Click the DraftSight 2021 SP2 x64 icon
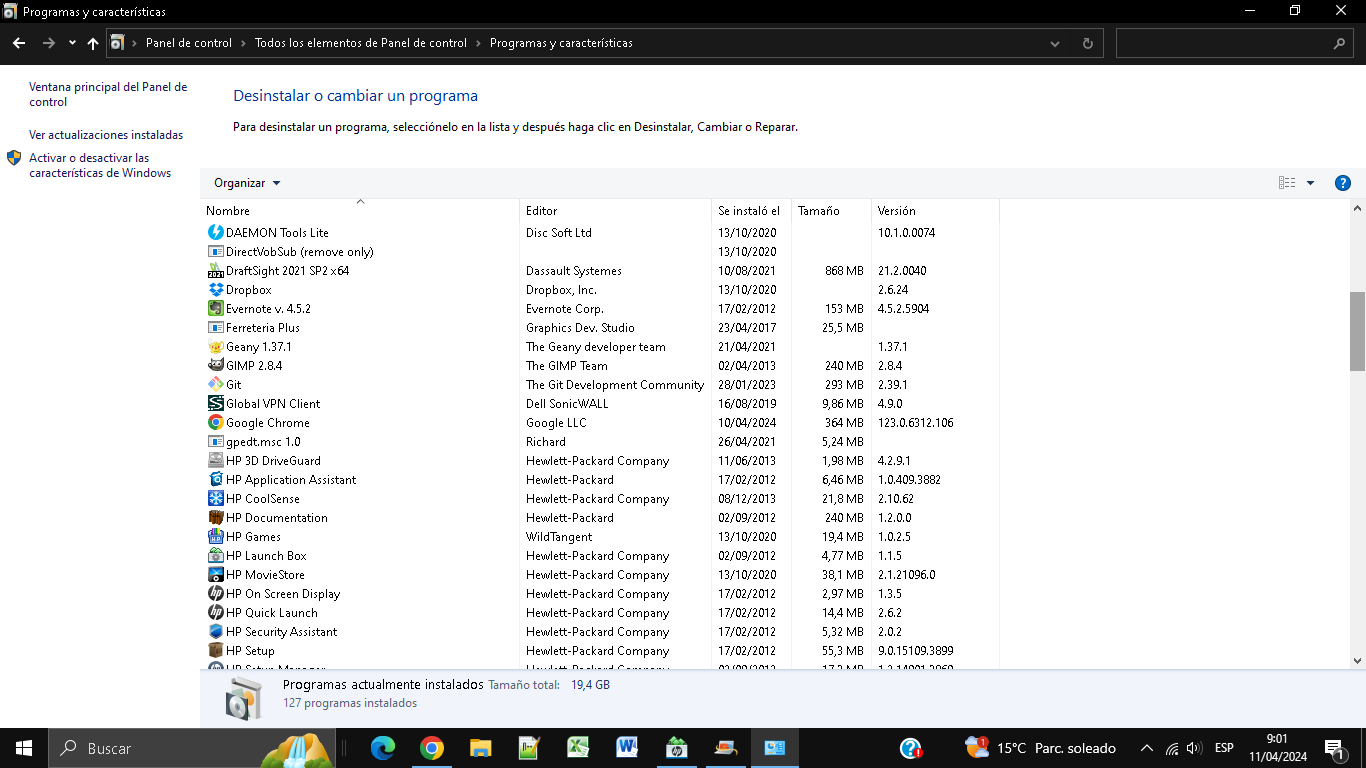This screenshot has height=768, width=1366. [215, 270]
